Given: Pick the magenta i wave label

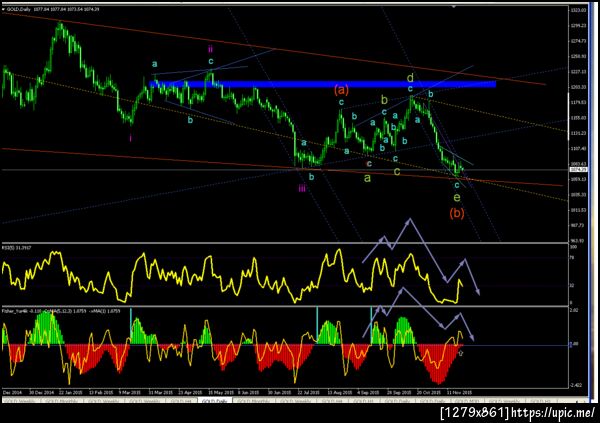Looking at the screenshot, I should click(130, 138).
